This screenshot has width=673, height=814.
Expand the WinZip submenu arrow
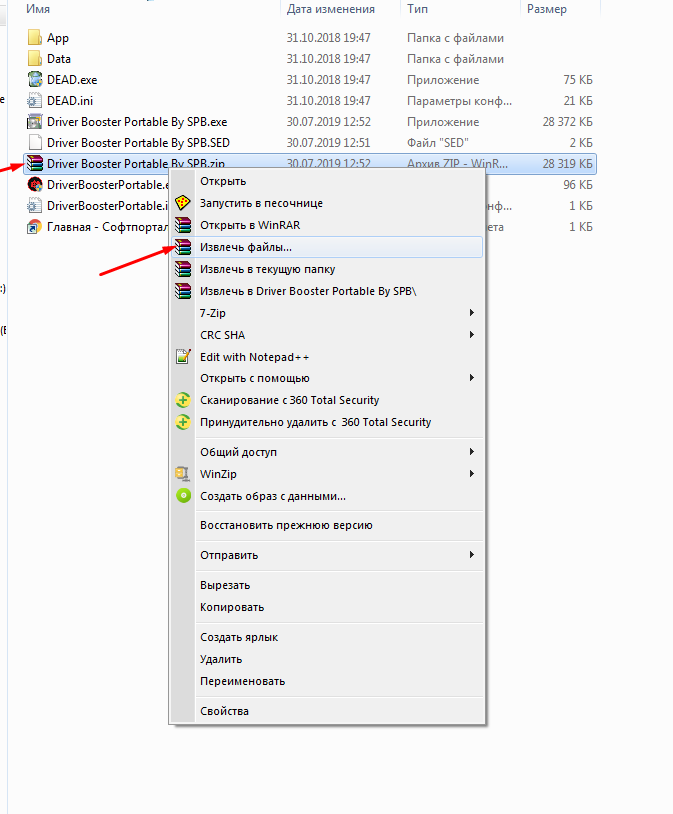coord(472,473)
